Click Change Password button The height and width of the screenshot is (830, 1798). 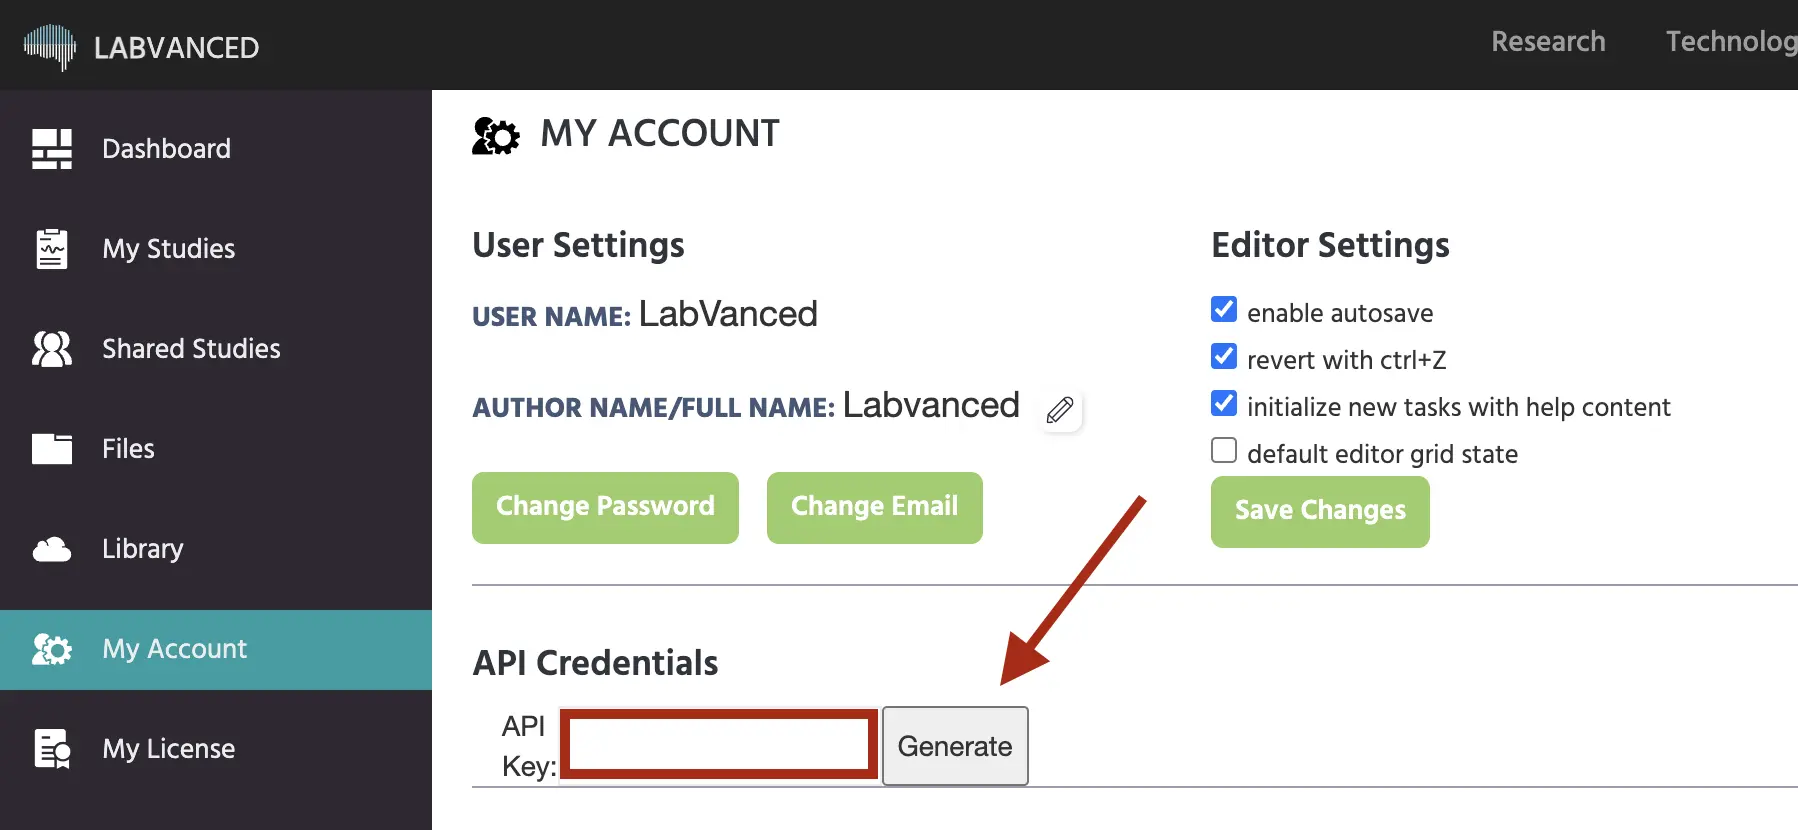(605, 508)
